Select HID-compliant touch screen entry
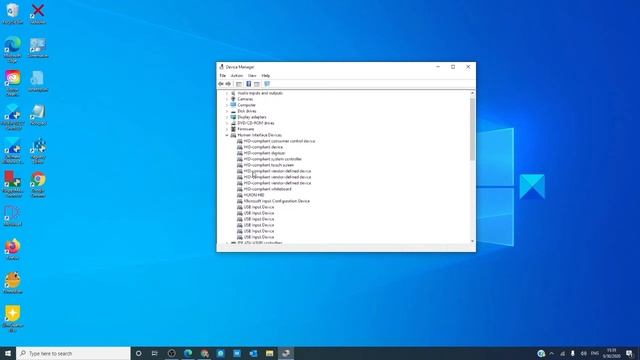Image resolution: width=640 pixels, height=360 pixels. click(x=269, y=165)
